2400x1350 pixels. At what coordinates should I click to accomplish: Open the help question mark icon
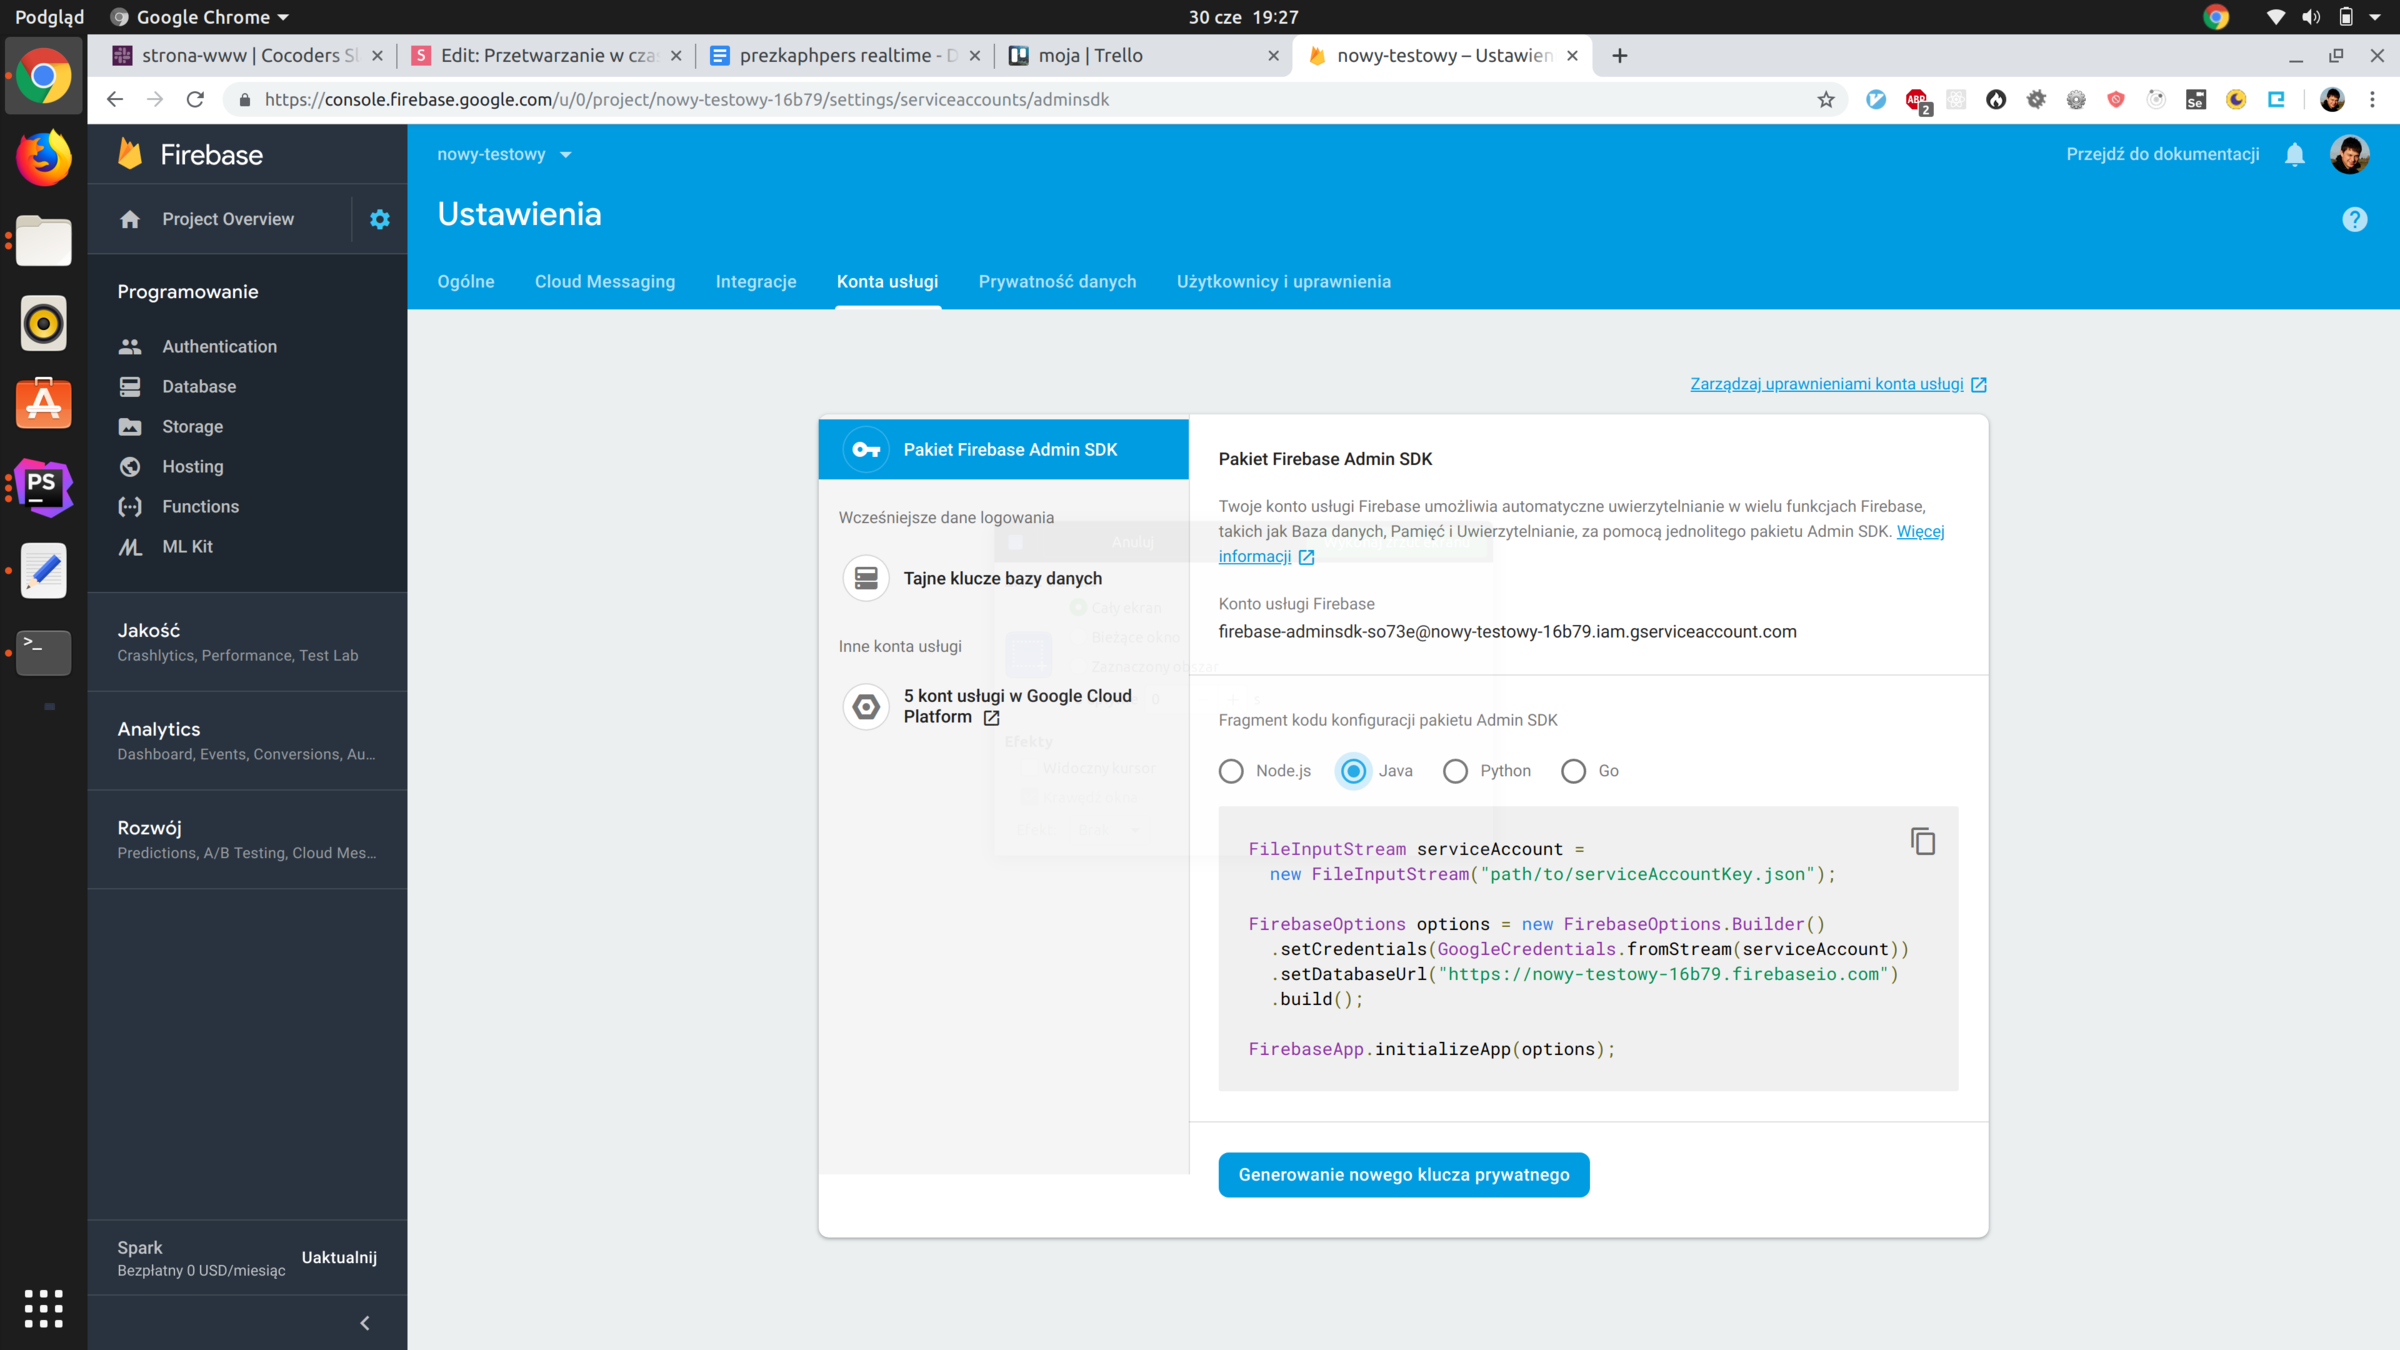pyautogui.click(x=2354, y=219)
